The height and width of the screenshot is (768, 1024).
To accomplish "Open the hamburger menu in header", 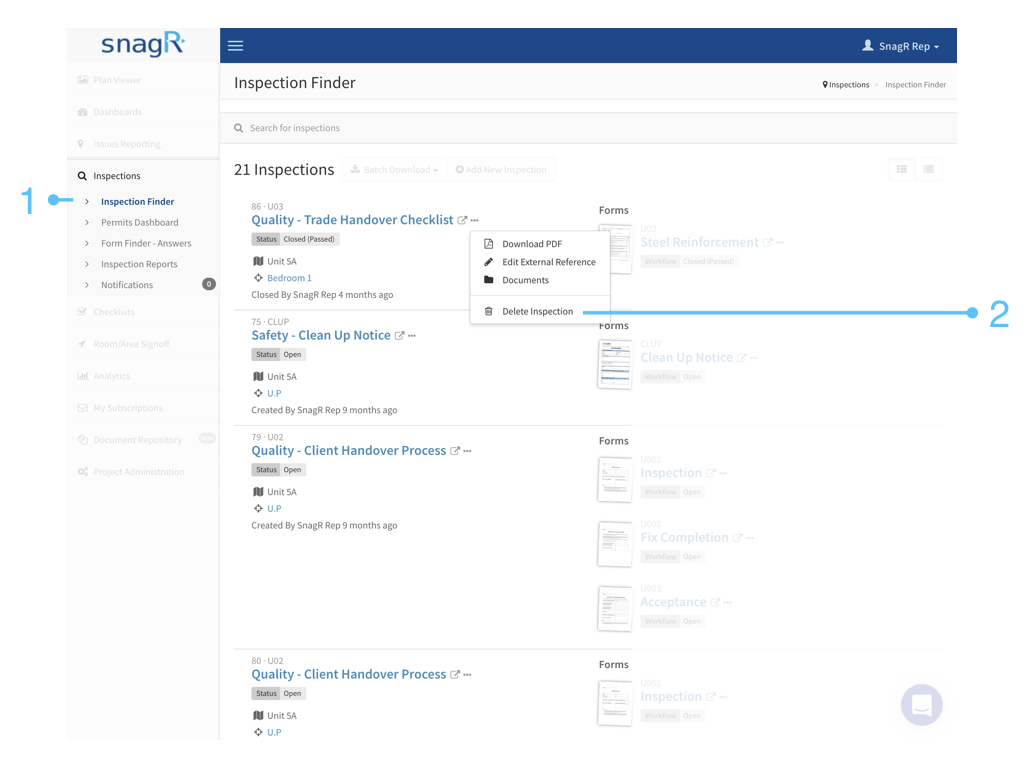I will tap(235, 46).
